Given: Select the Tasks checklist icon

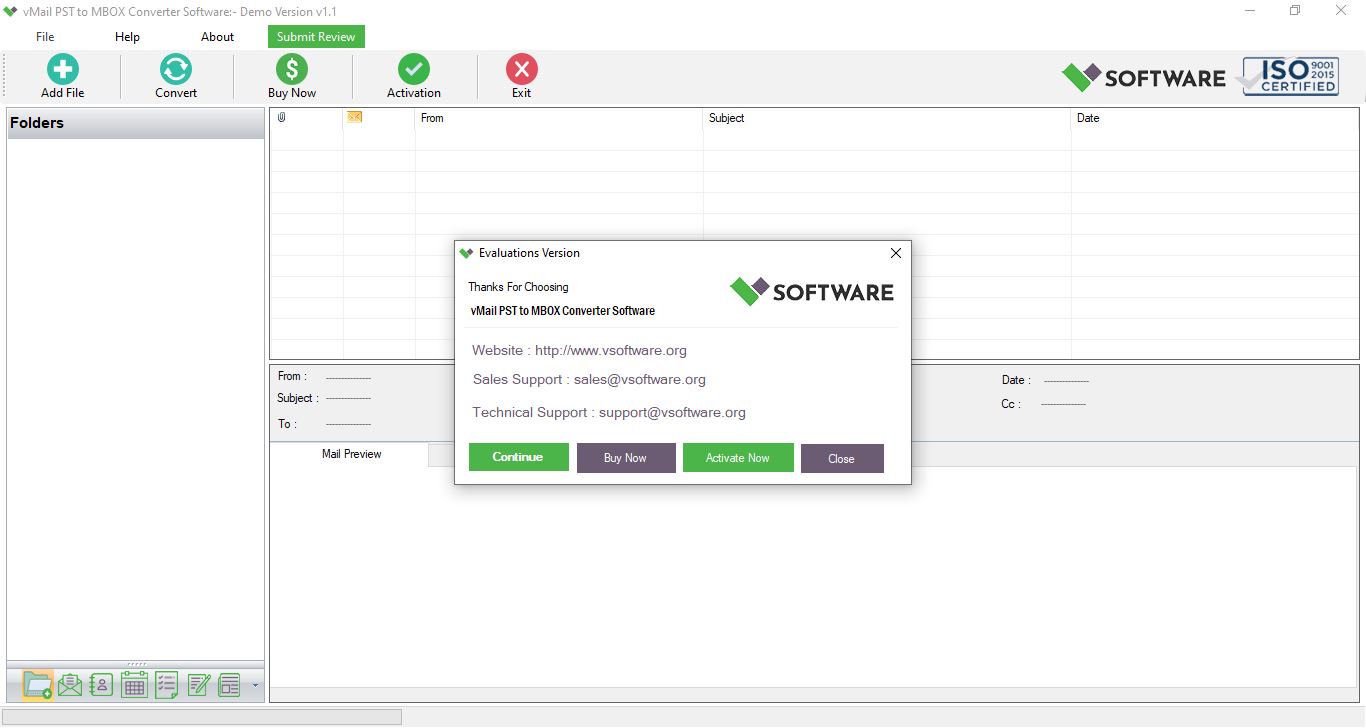Looking at the screenshot, I should pos(166,685).
